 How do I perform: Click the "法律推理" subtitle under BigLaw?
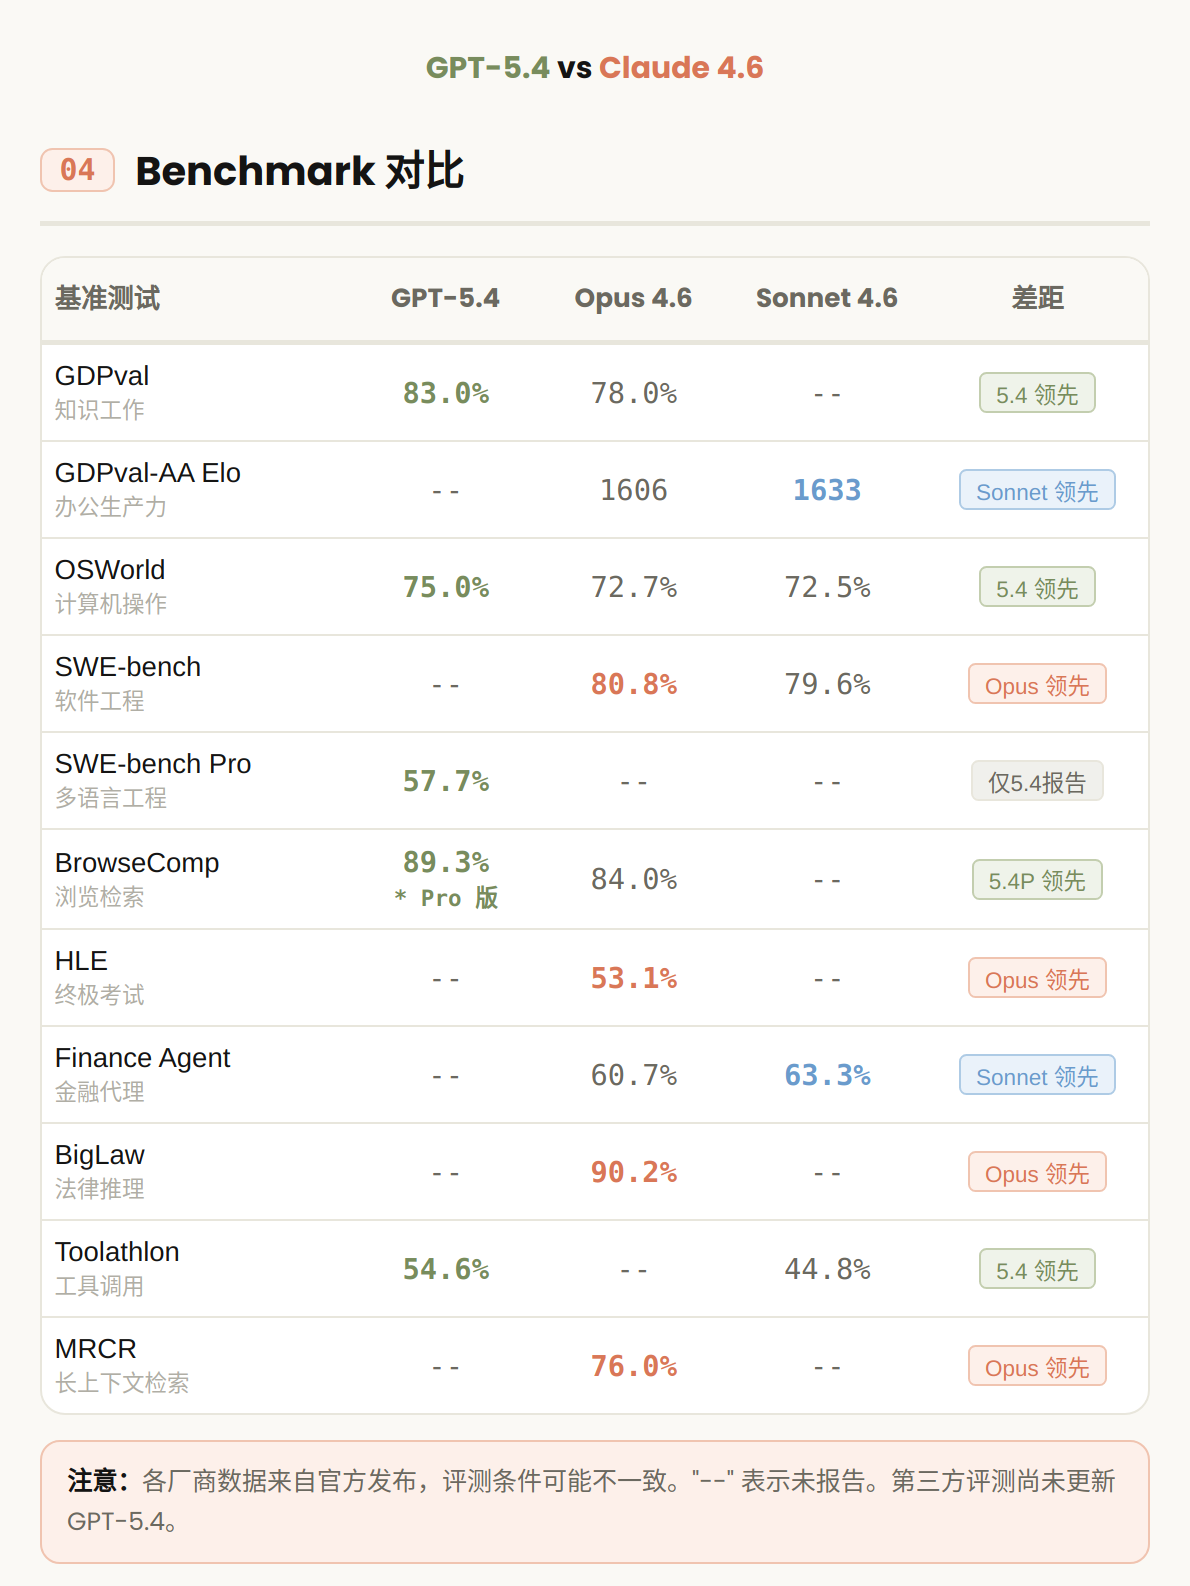click(100, 1189)
